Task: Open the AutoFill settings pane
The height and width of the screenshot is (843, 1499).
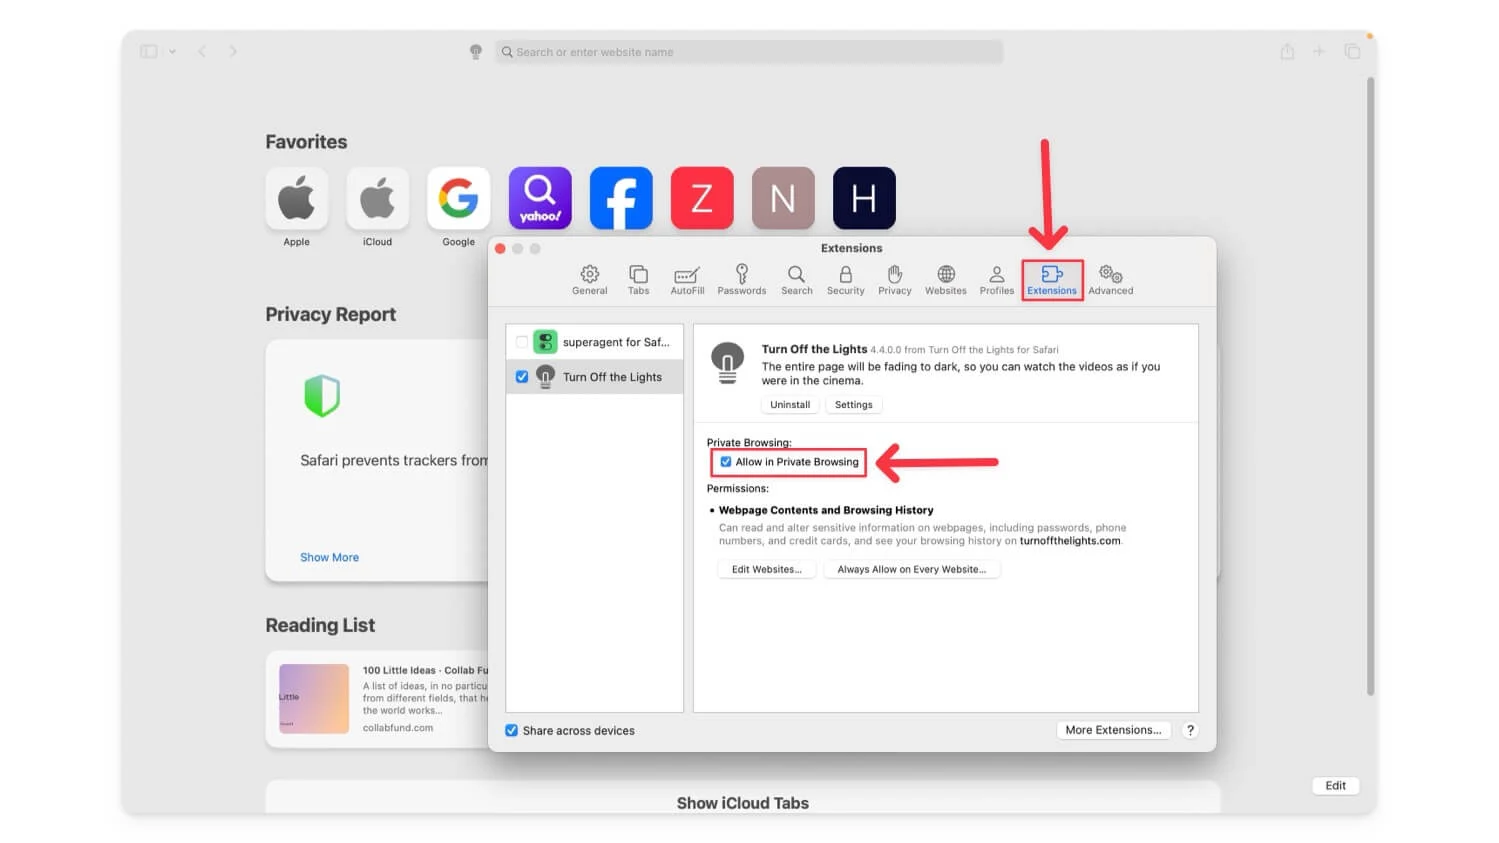Action: pyautogui.click(x=687, y=279)
